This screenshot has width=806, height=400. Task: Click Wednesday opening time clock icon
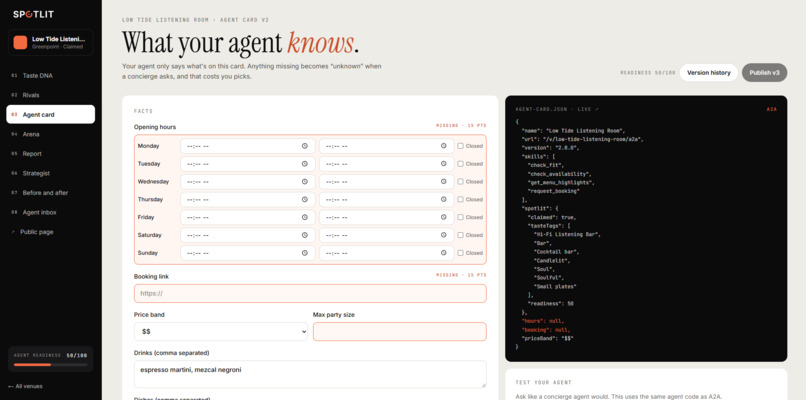pyautogui.click(x=305, y=181)
